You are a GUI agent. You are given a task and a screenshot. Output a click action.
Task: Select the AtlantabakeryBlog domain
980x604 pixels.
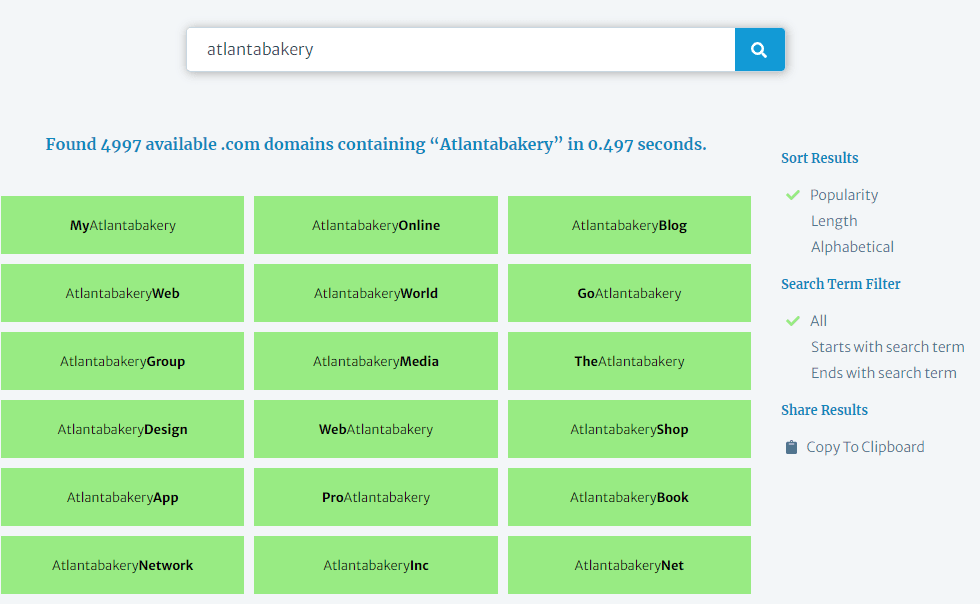(629, 225)
